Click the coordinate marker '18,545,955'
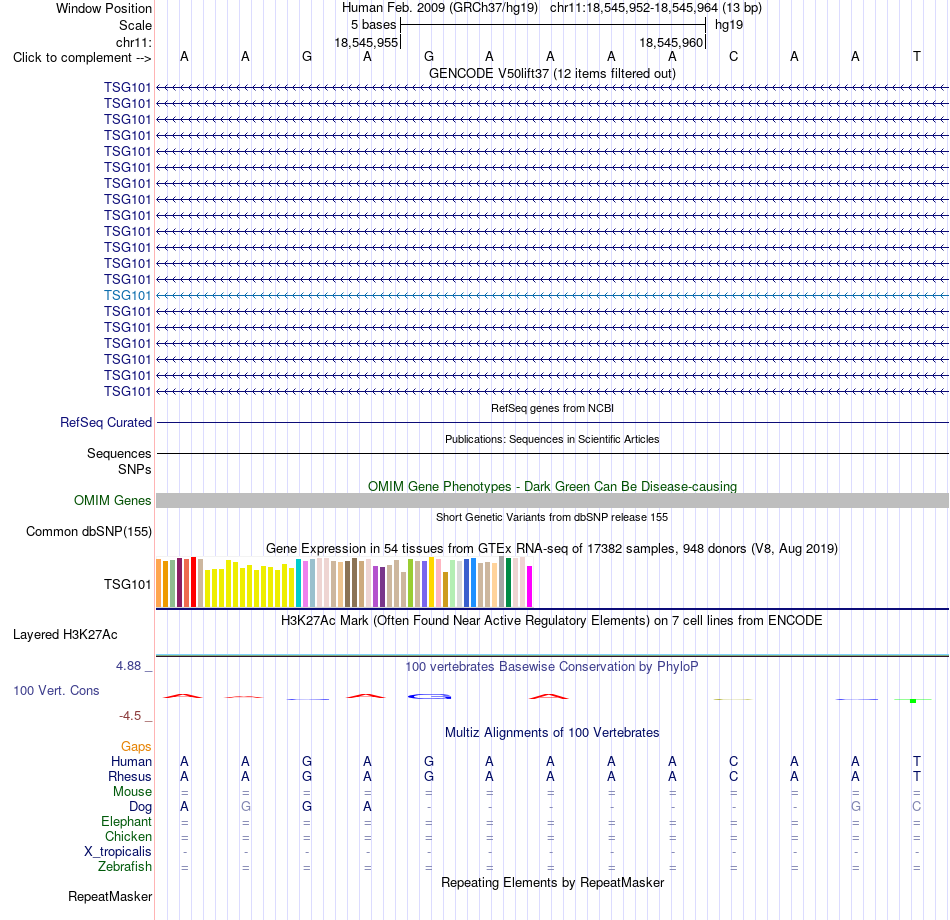The image size is (950, 920). 366,42
